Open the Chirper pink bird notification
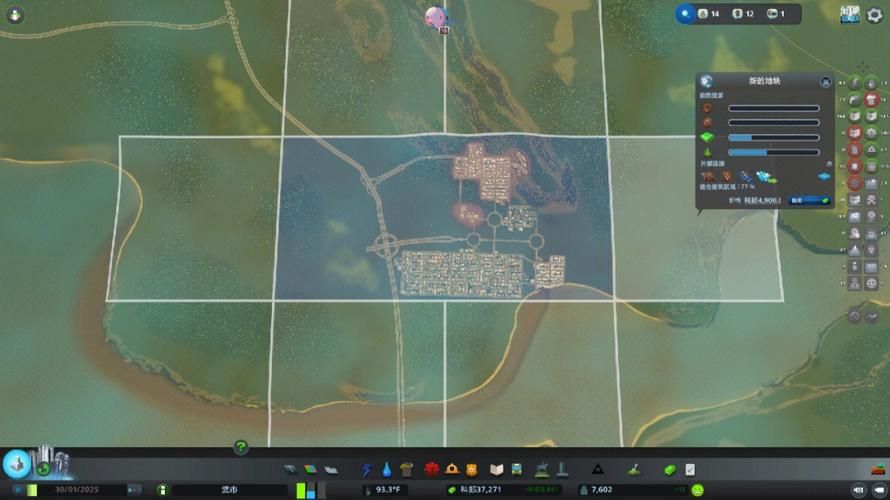890x500 pixels. tap(436, 16)
